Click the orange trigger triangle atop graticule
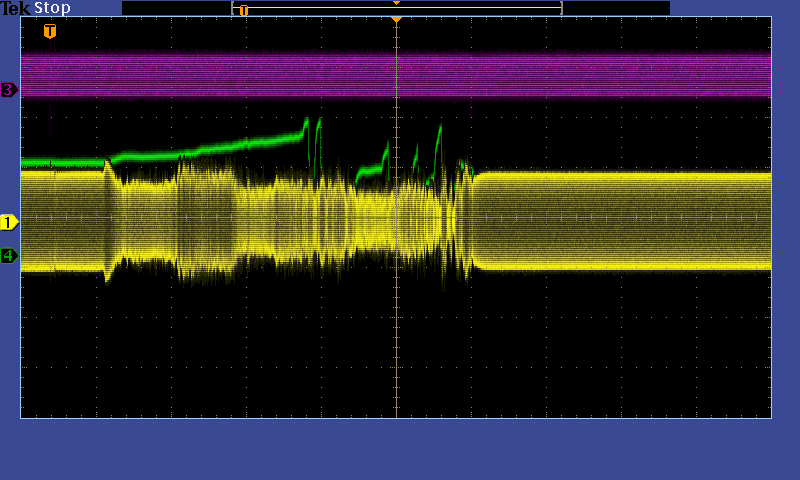This screenshot has height=480, width=800. [396, 19]
